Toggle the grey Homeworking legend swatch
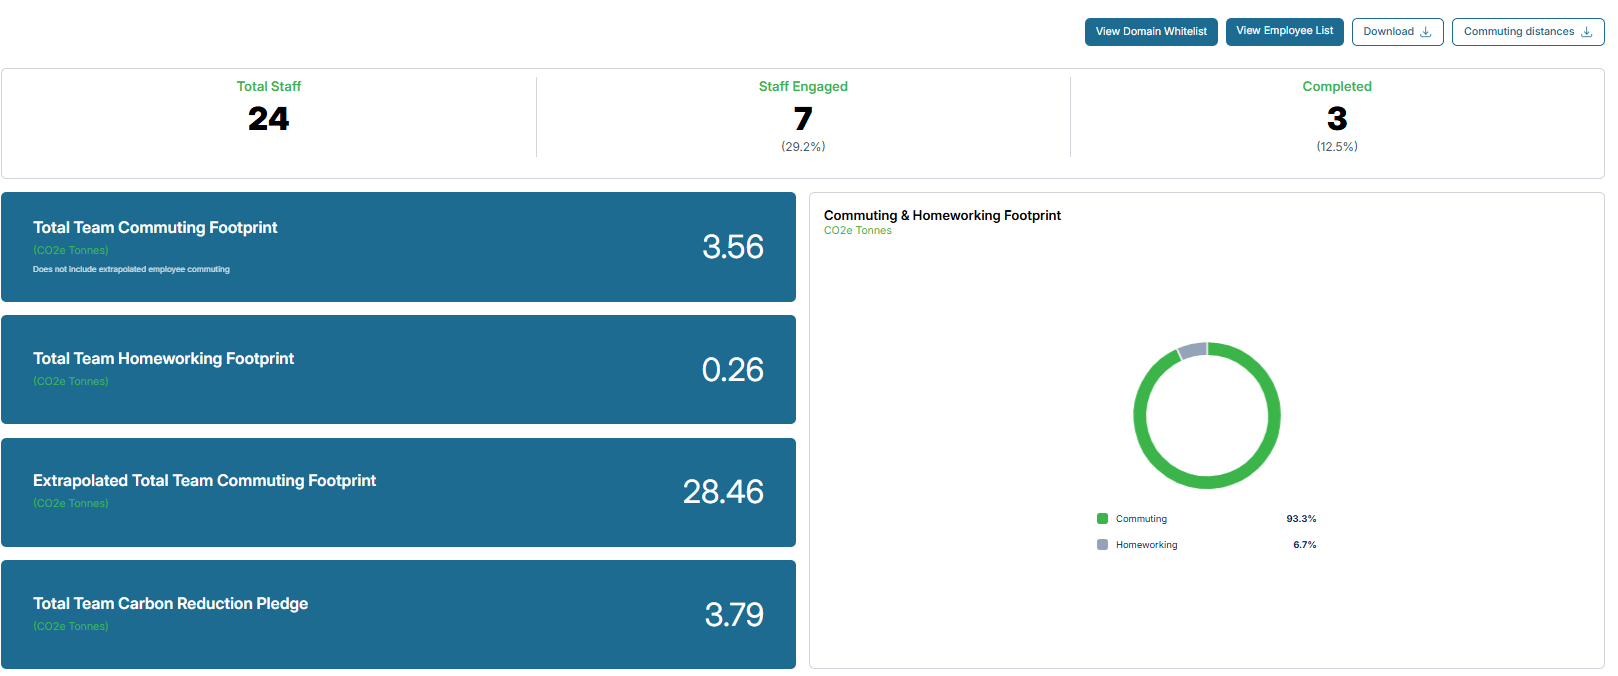The width and height of the screenshot is (1618, 676). [x=1102, y=545]
